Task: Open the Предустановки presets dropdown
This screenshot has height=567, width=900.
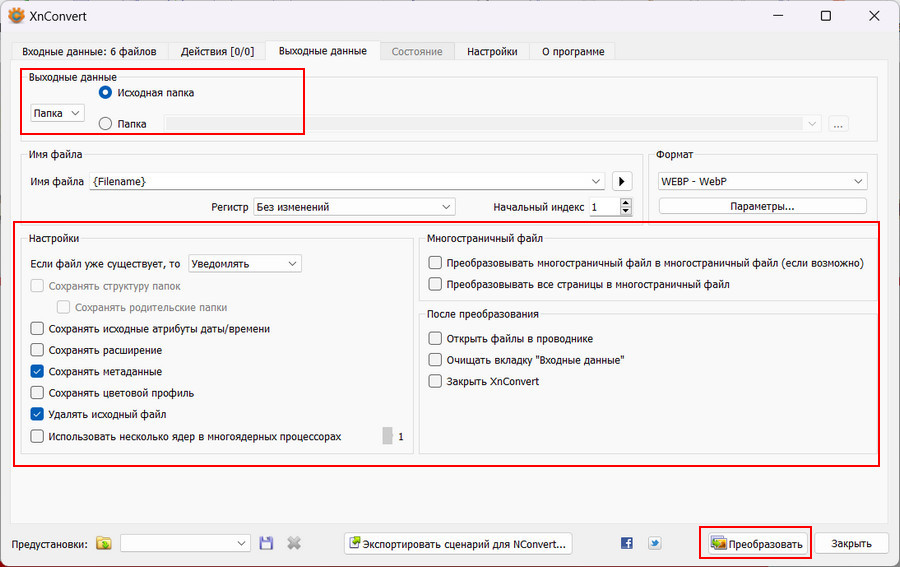Action: 185,543
